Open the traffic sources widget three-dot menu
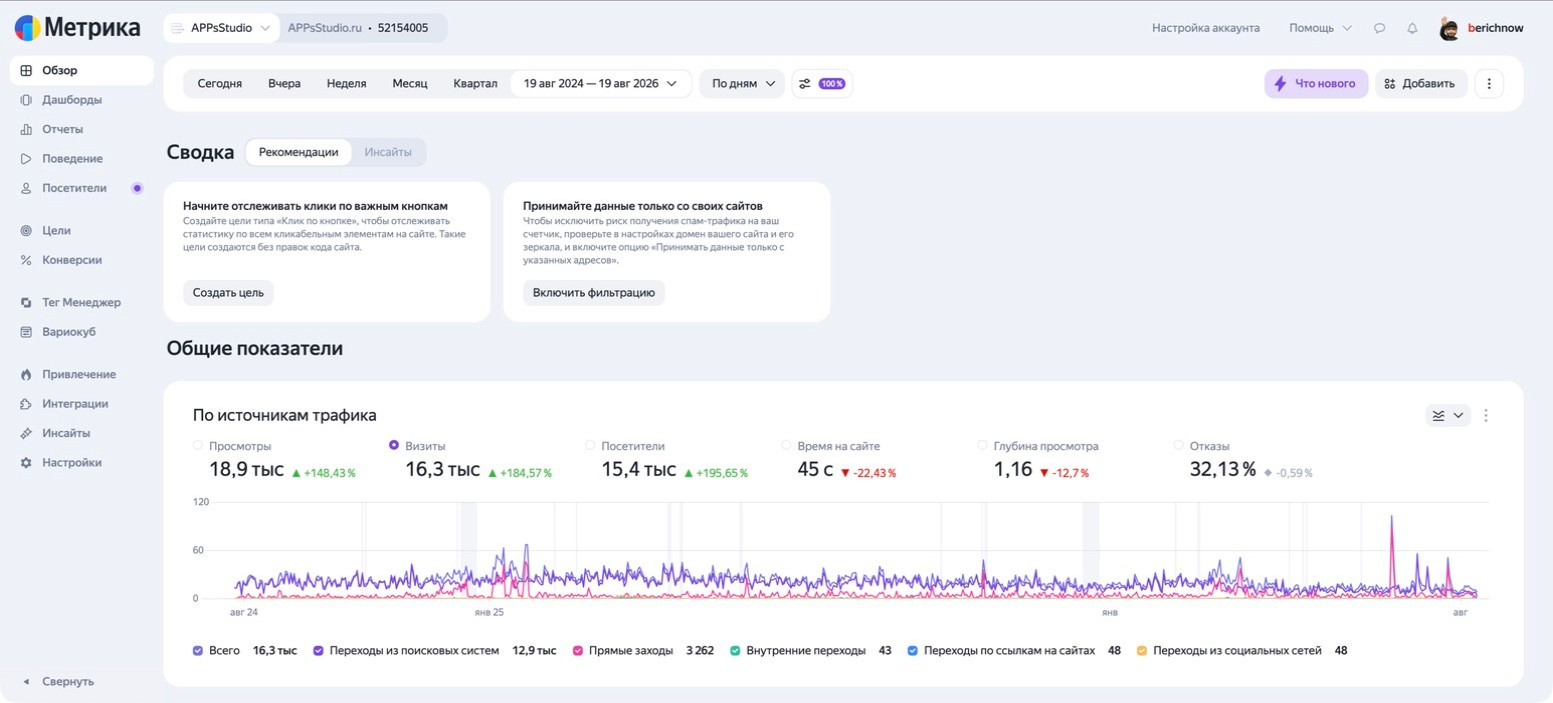The height and width of the screenshot is (703, 1553). 1486,415
